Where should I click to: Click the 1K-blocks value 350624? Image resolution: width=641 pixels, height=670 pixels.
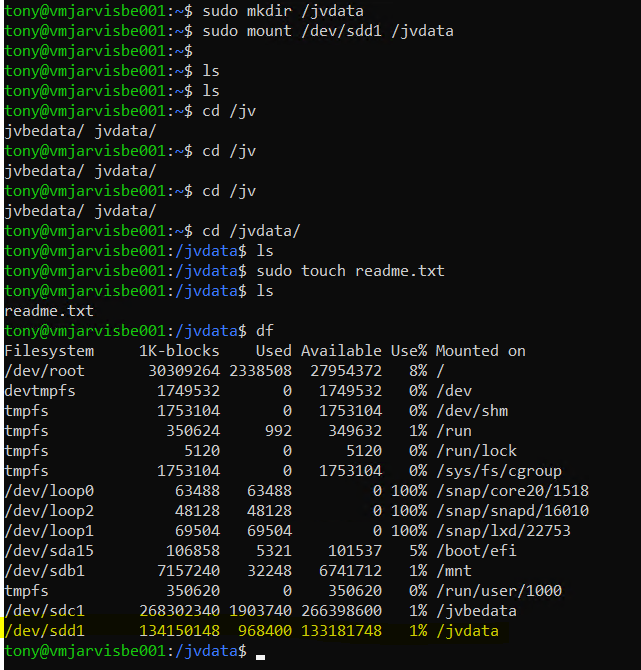tap(193, 431)
